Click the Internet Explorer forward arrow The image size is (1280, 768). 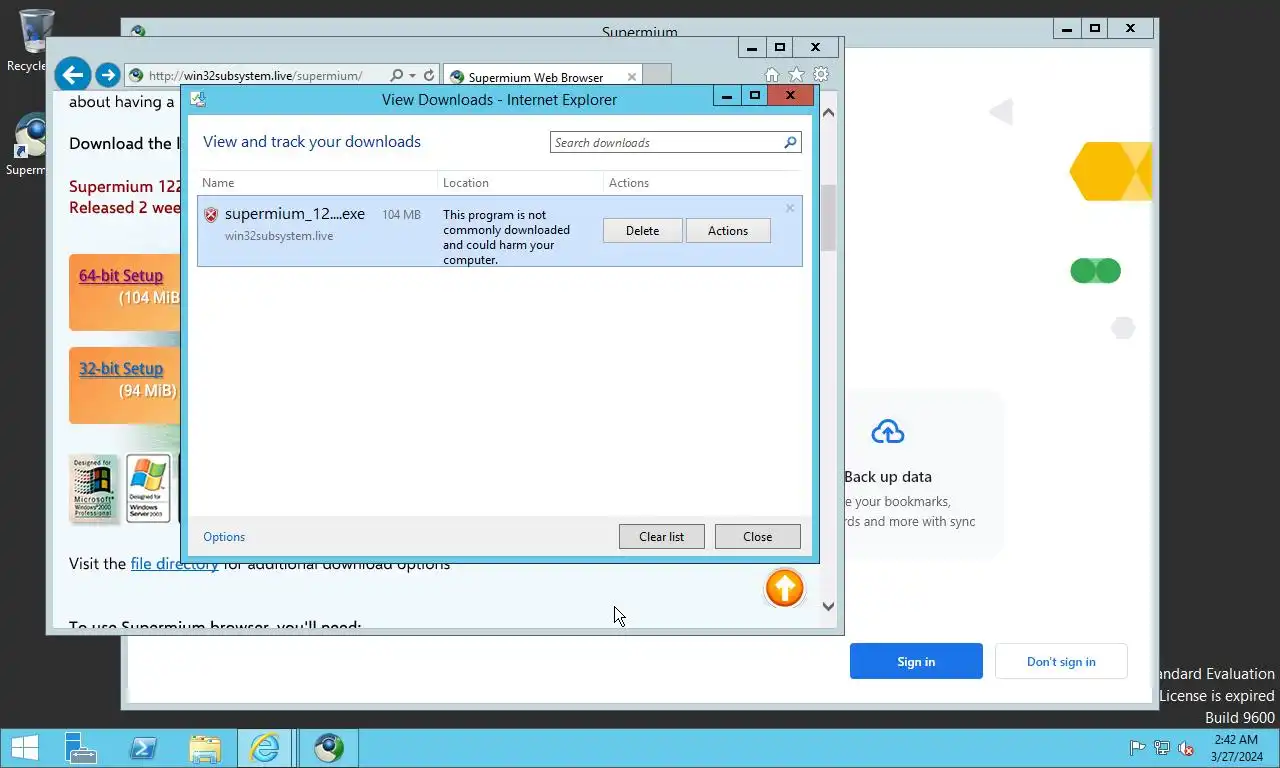click(107, 75)
